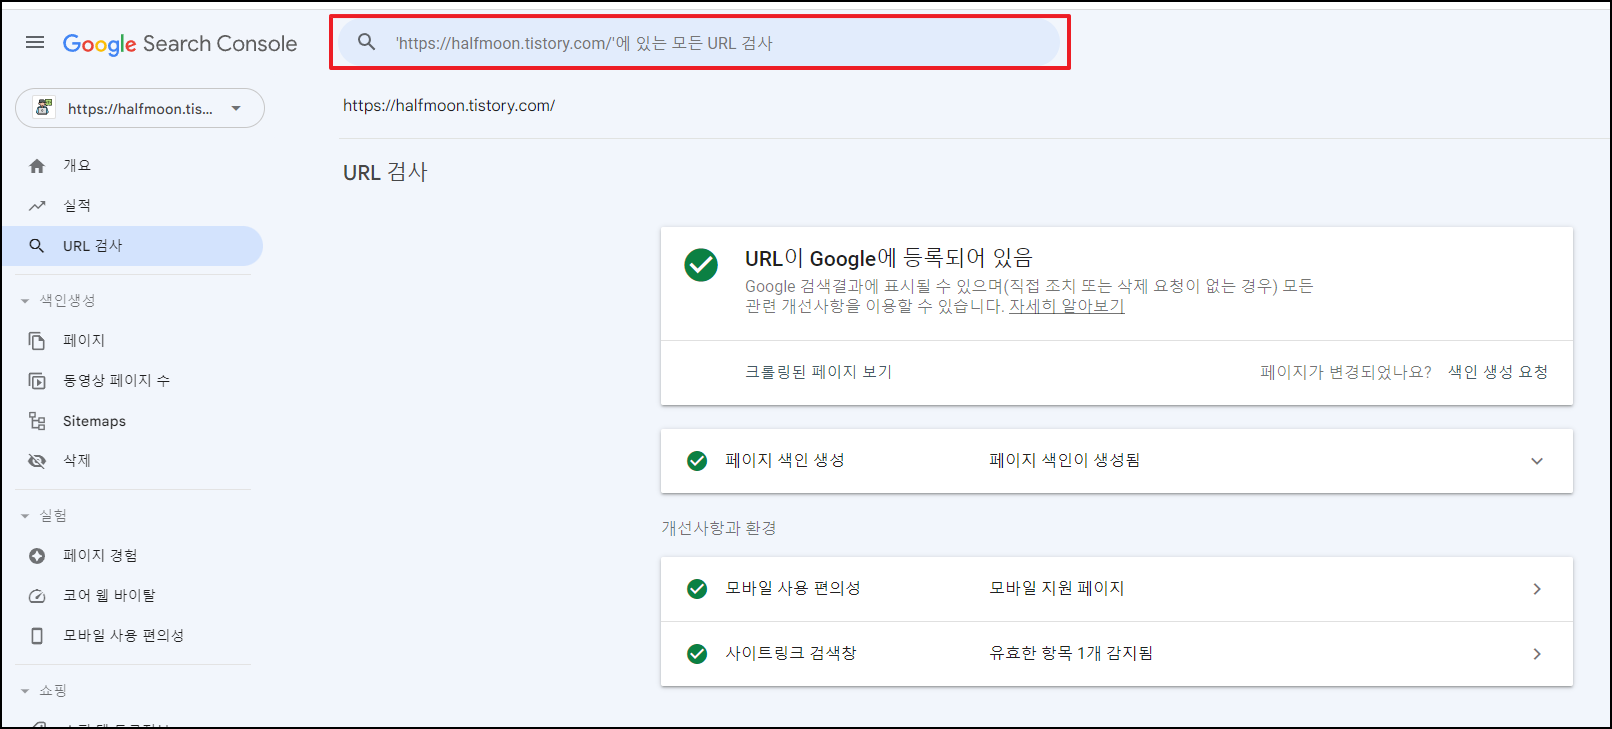Click the speedometer icon beside 코어 웹 바이탈
1612x729 pixels.
[37, 596]
